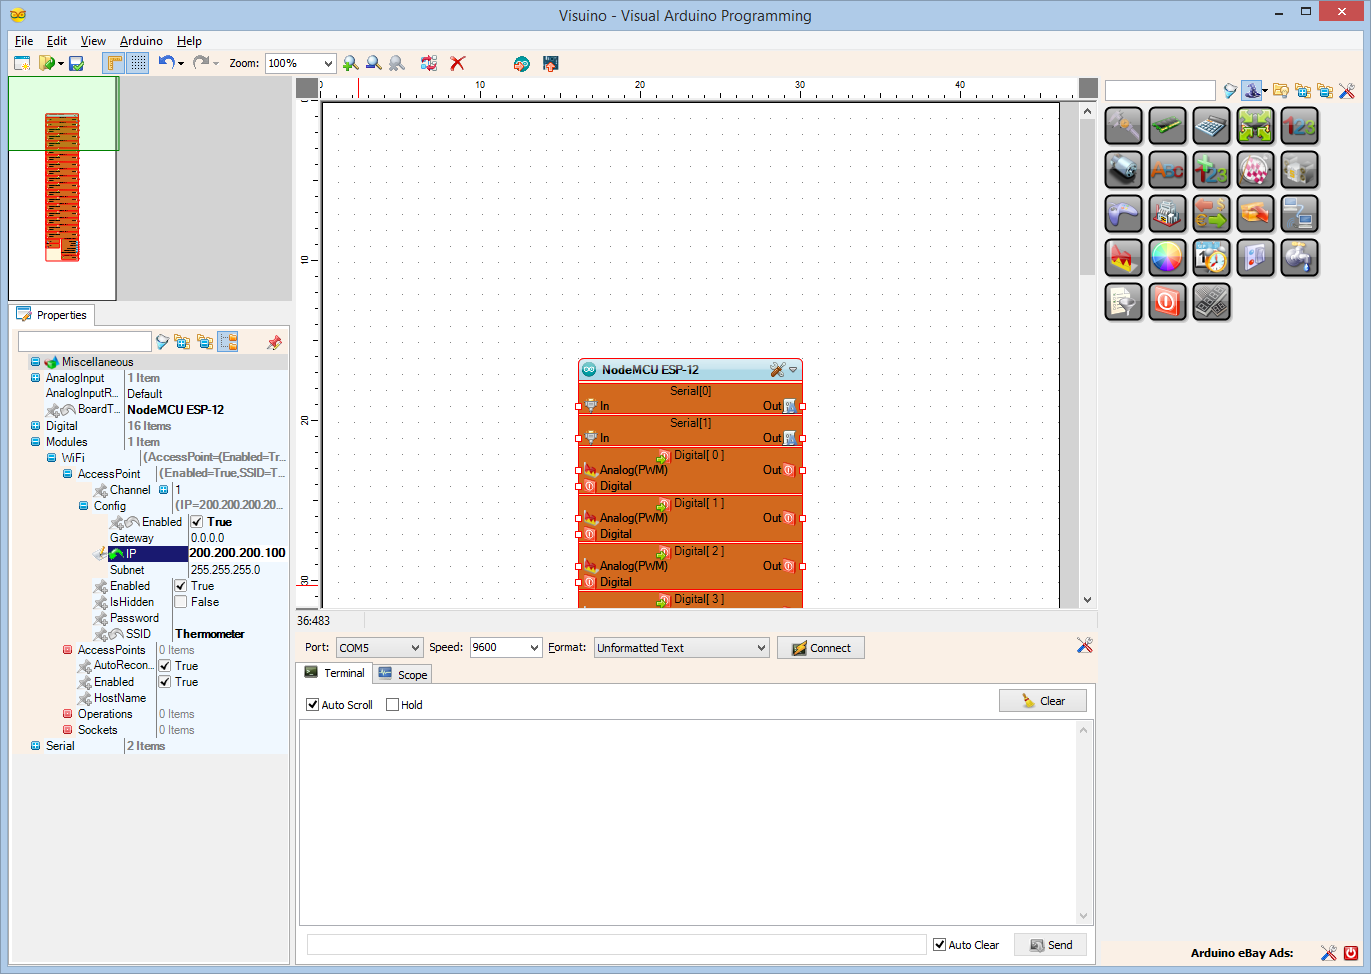
Task: Toggle the grid display button
Action: pos(138,63)
